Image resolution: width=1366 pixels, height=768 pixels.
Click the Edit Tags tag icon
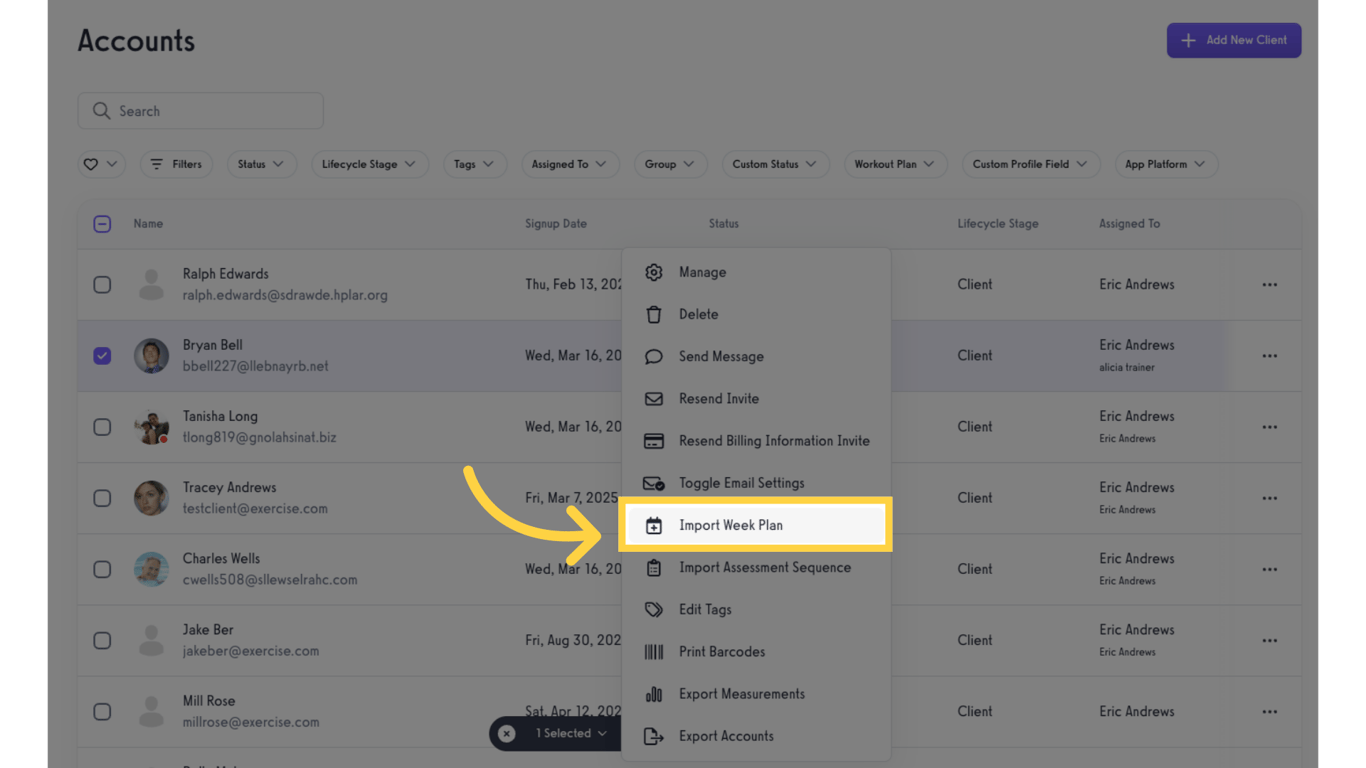pos(654,610)
